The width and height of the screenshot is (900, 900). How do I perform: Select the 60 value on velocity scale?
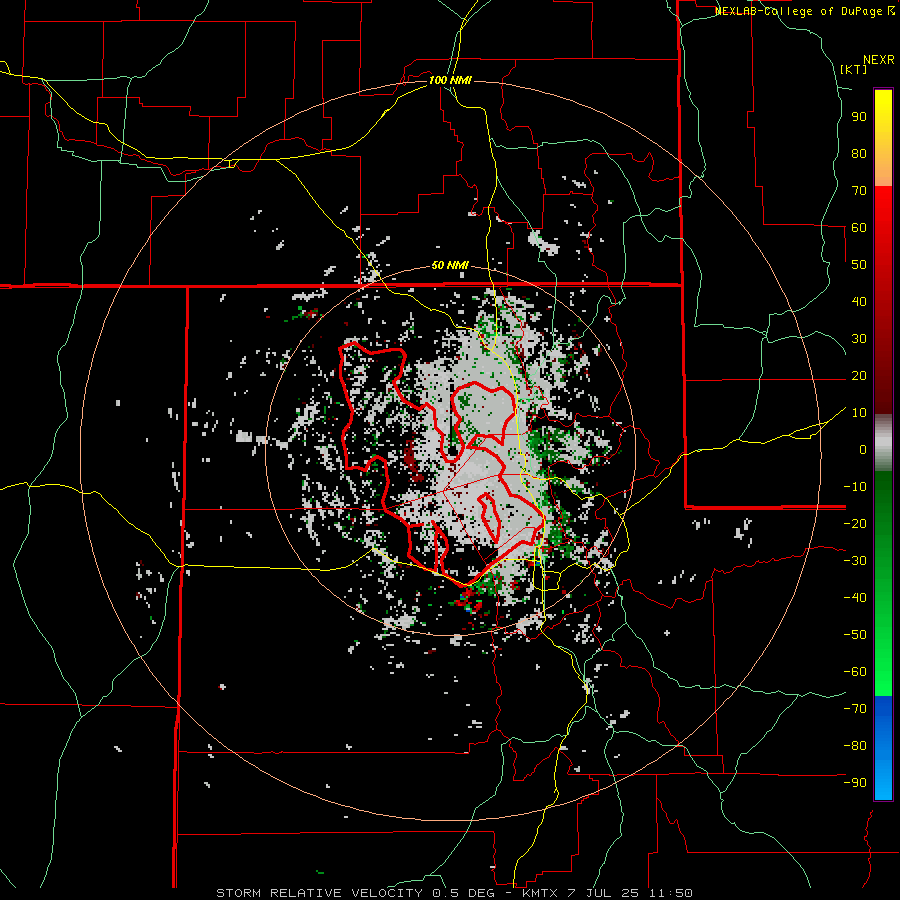tap(859, 228)
